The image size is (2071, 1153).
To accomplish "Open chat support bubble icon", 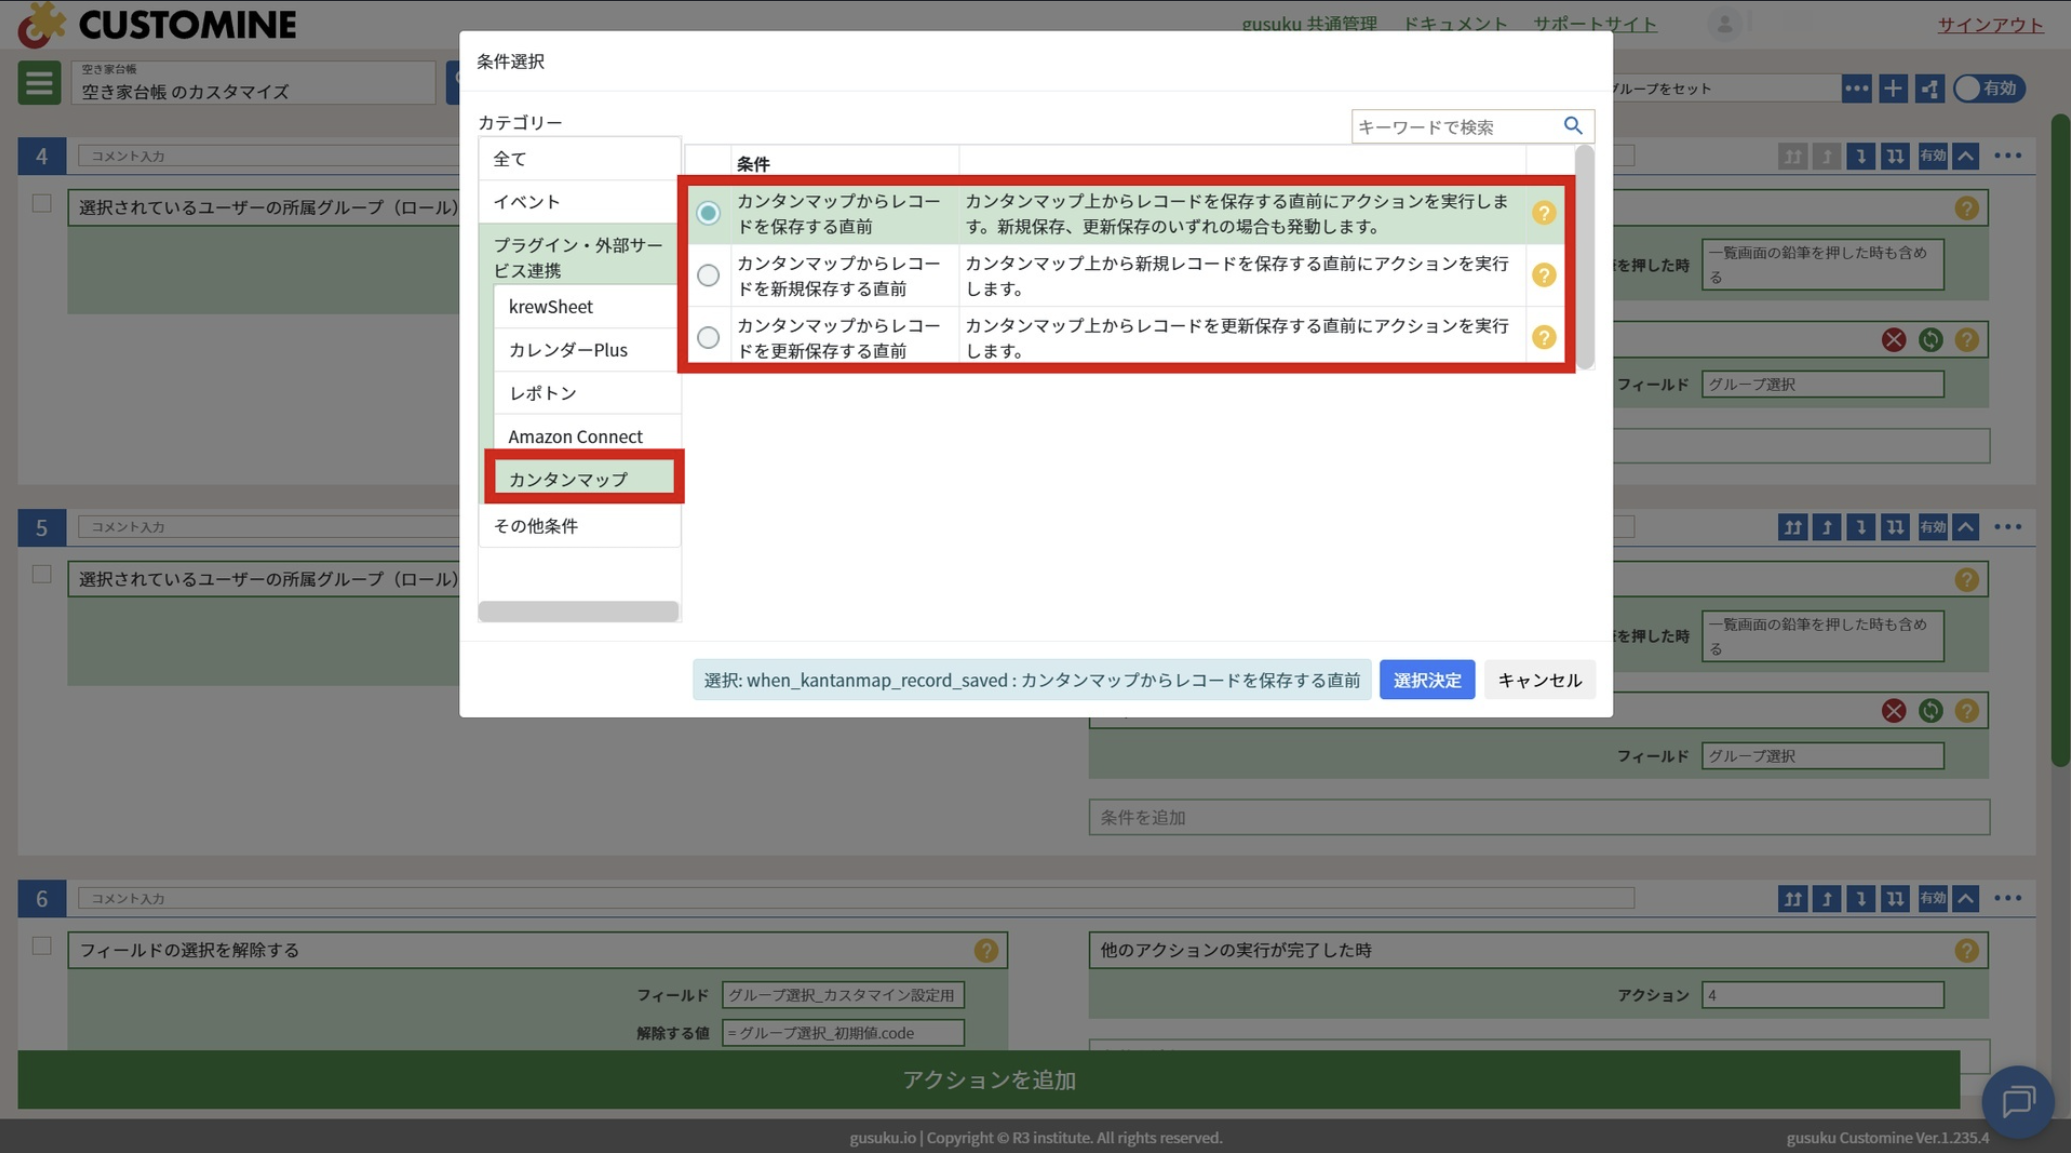I will click(2017, 1101).
